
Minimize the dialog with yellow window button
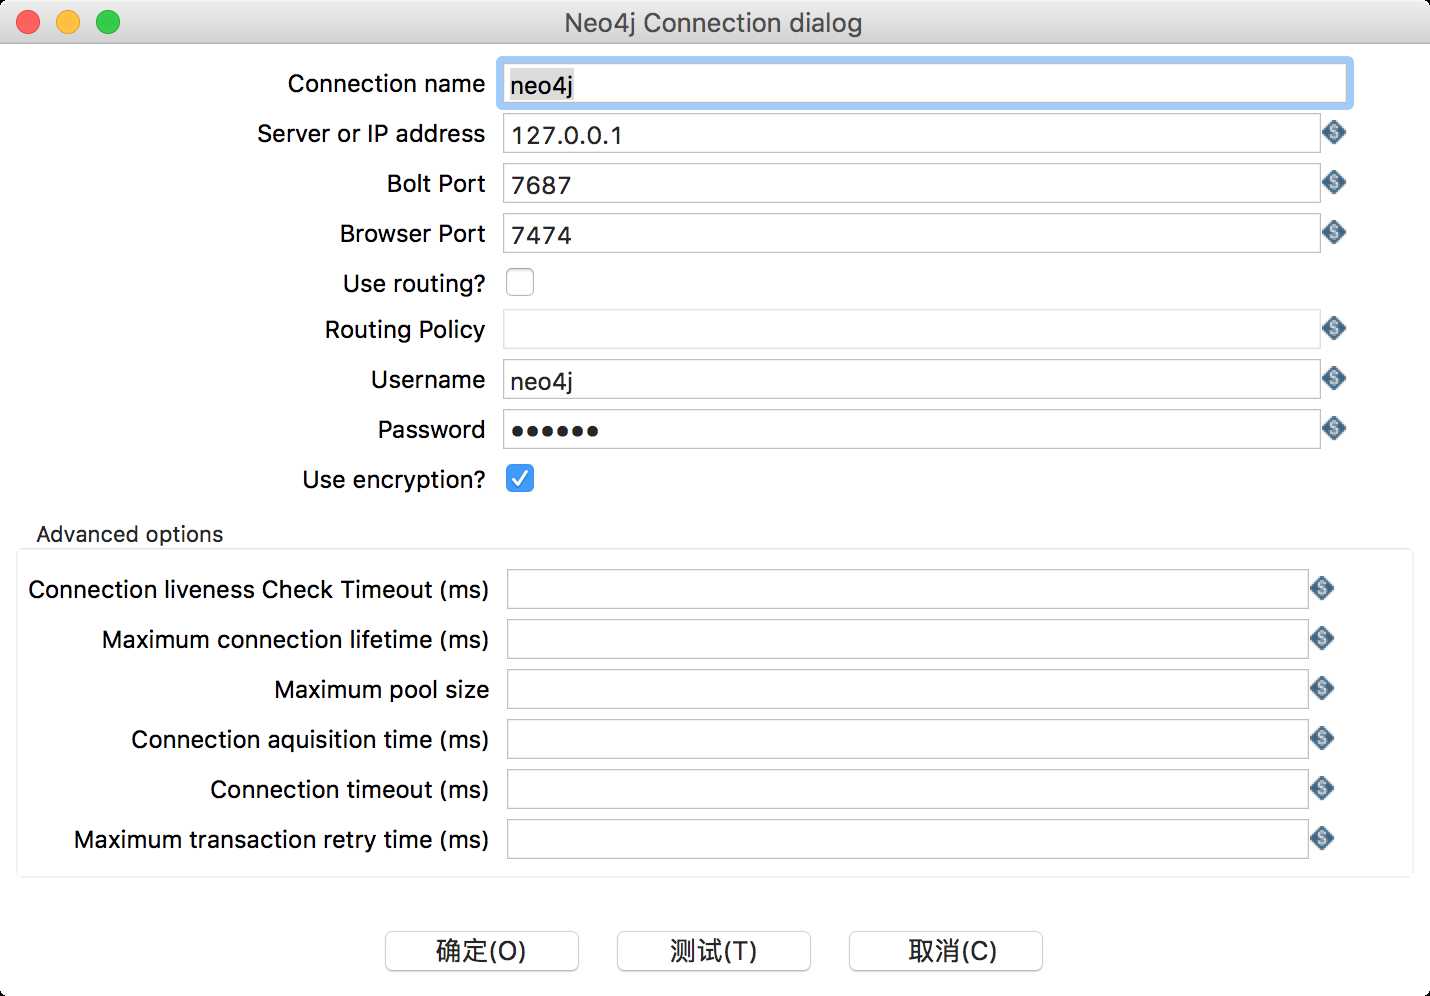68,22
